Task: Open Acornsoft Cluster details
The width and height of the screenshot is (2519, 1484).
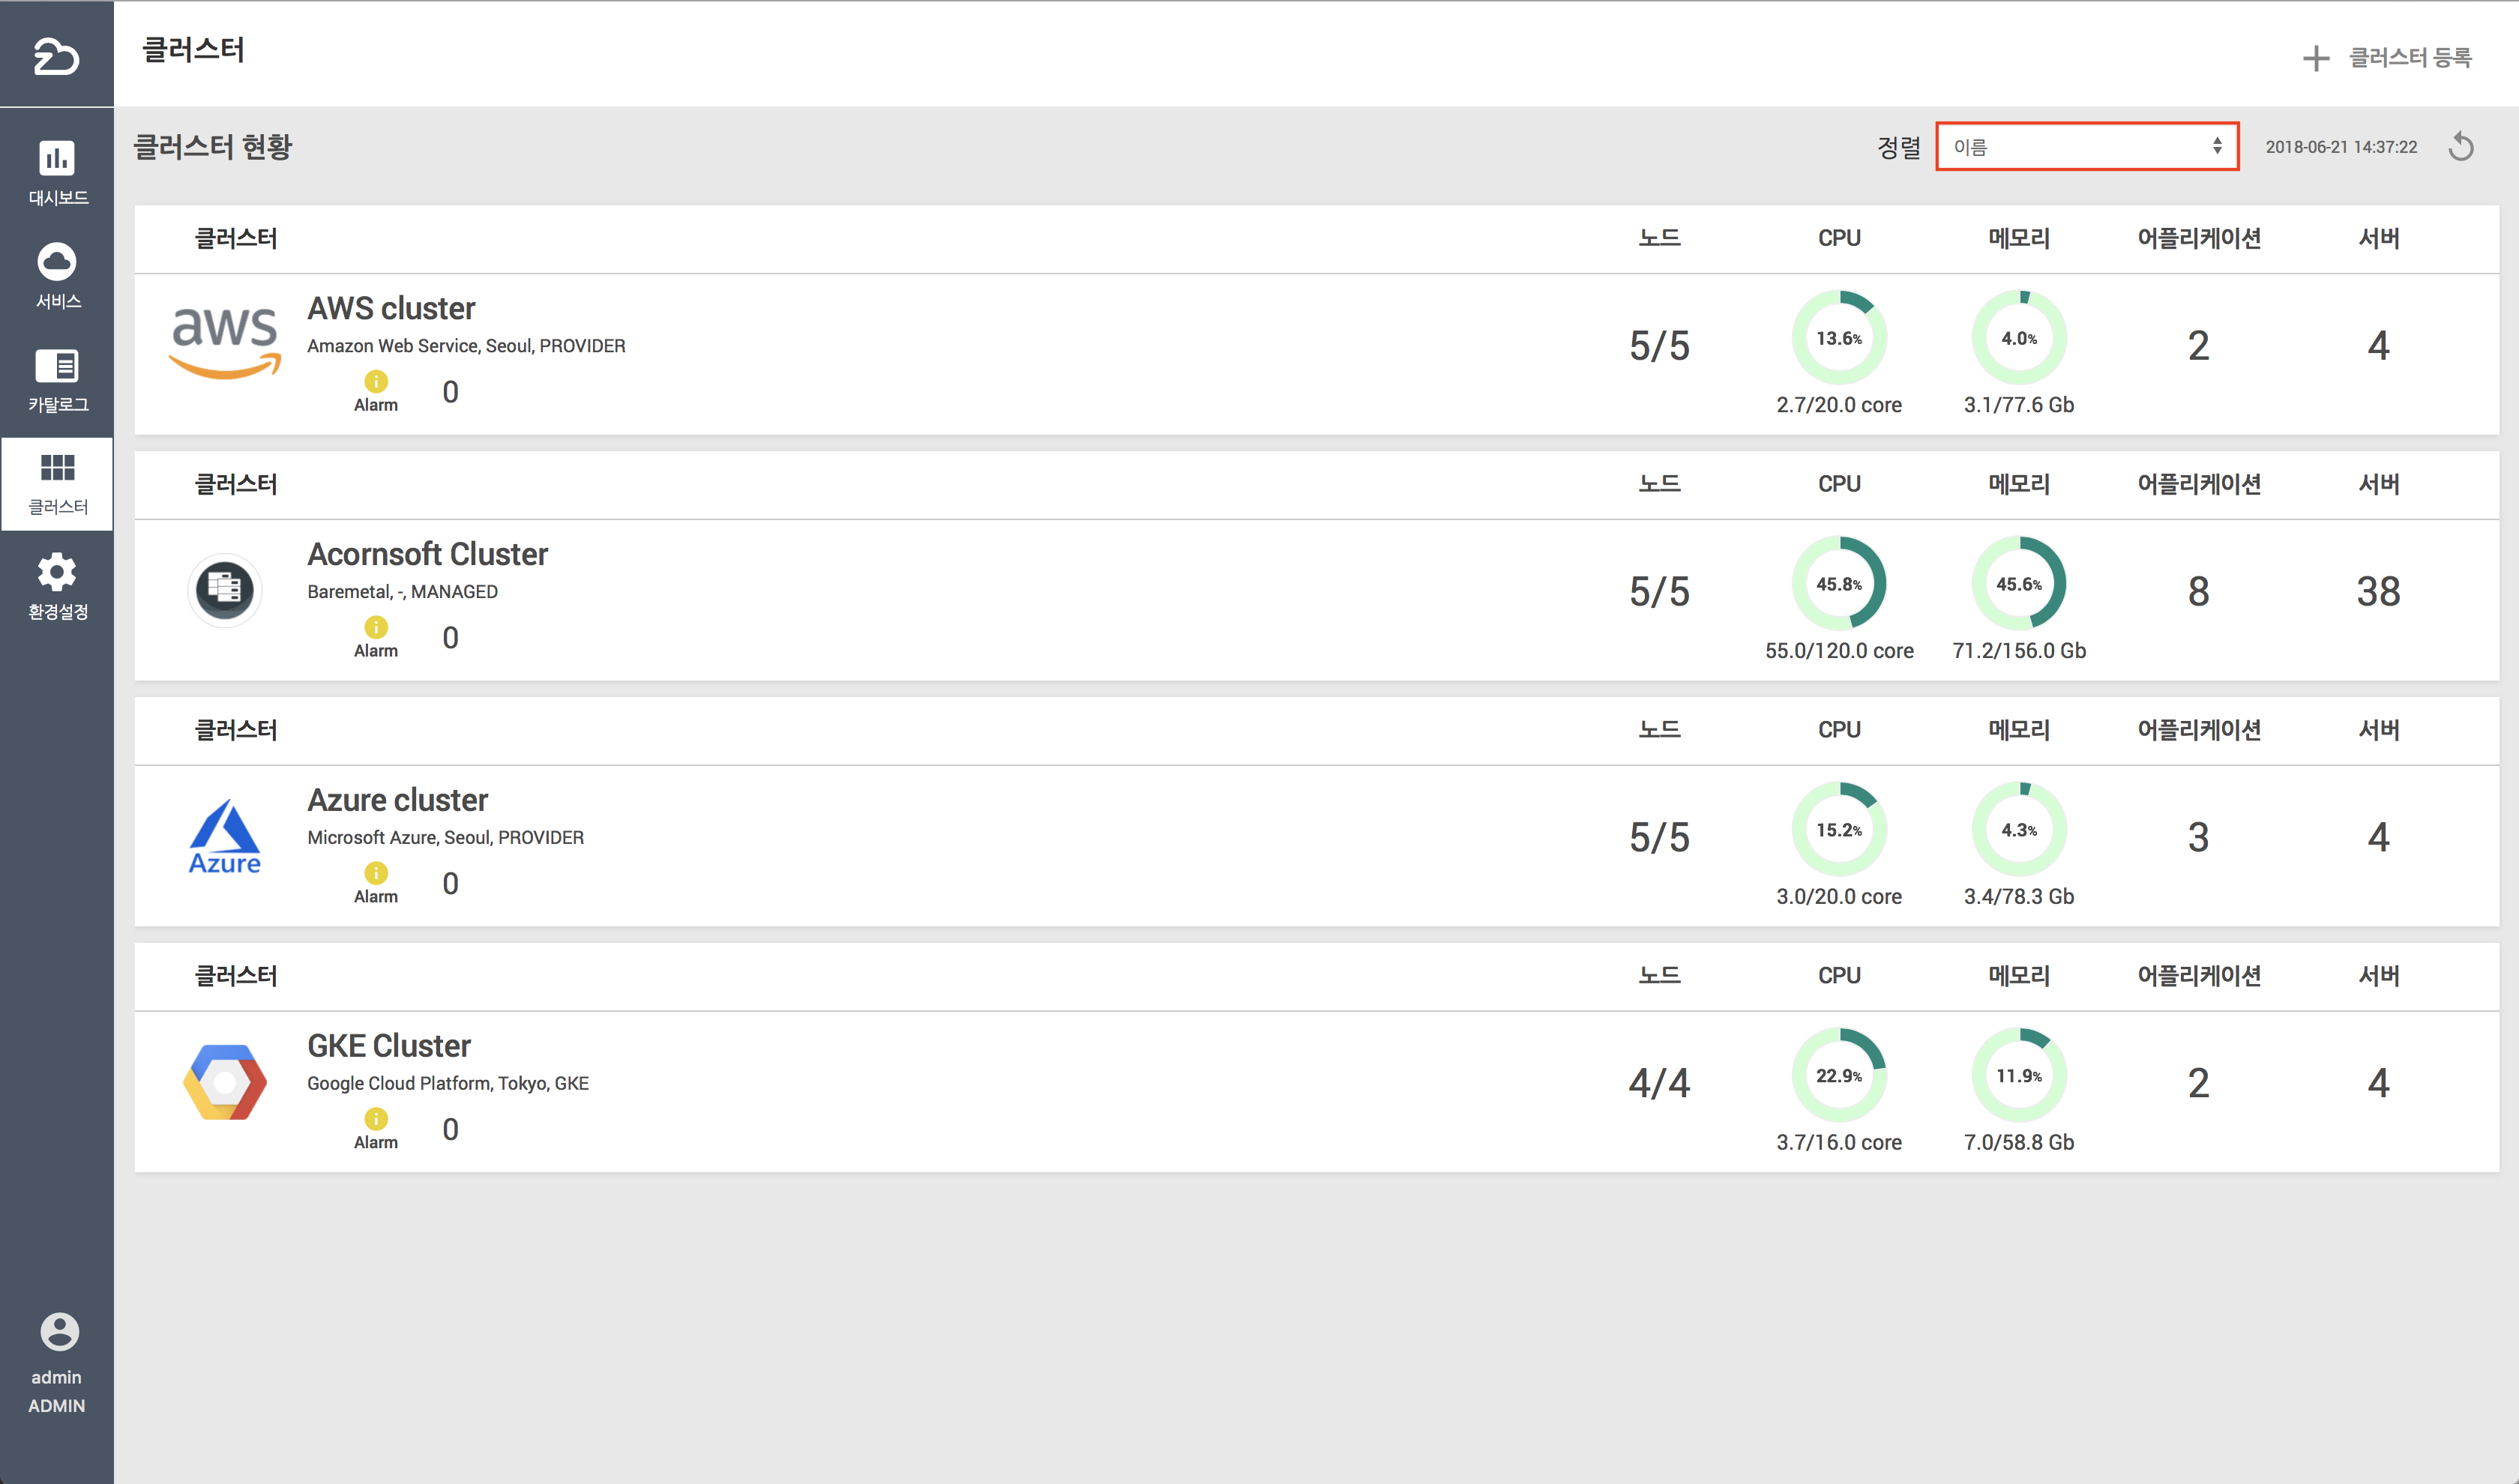Action: (x=427, y=554)
